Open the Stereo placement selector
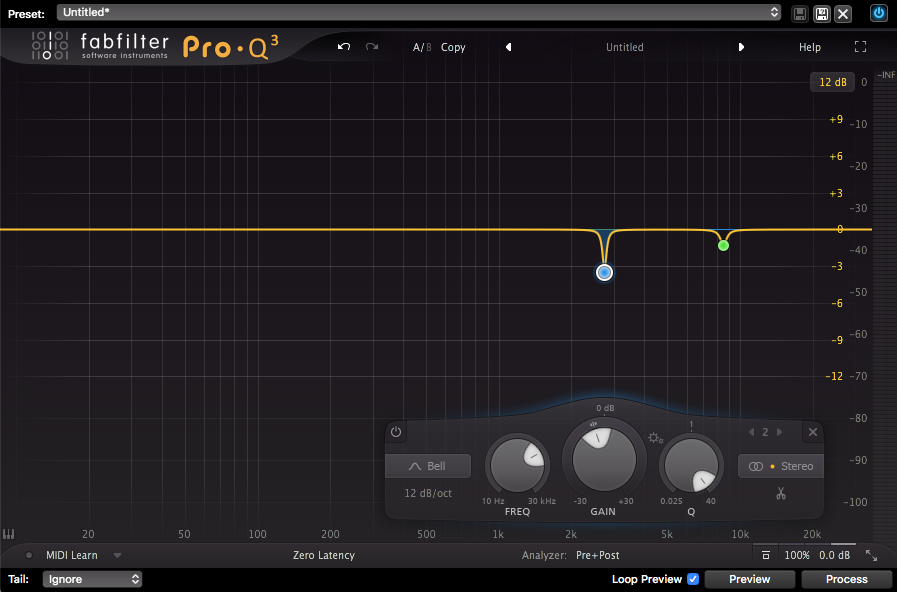This screenshot has width=897, height=592. [x=780, y=466]
